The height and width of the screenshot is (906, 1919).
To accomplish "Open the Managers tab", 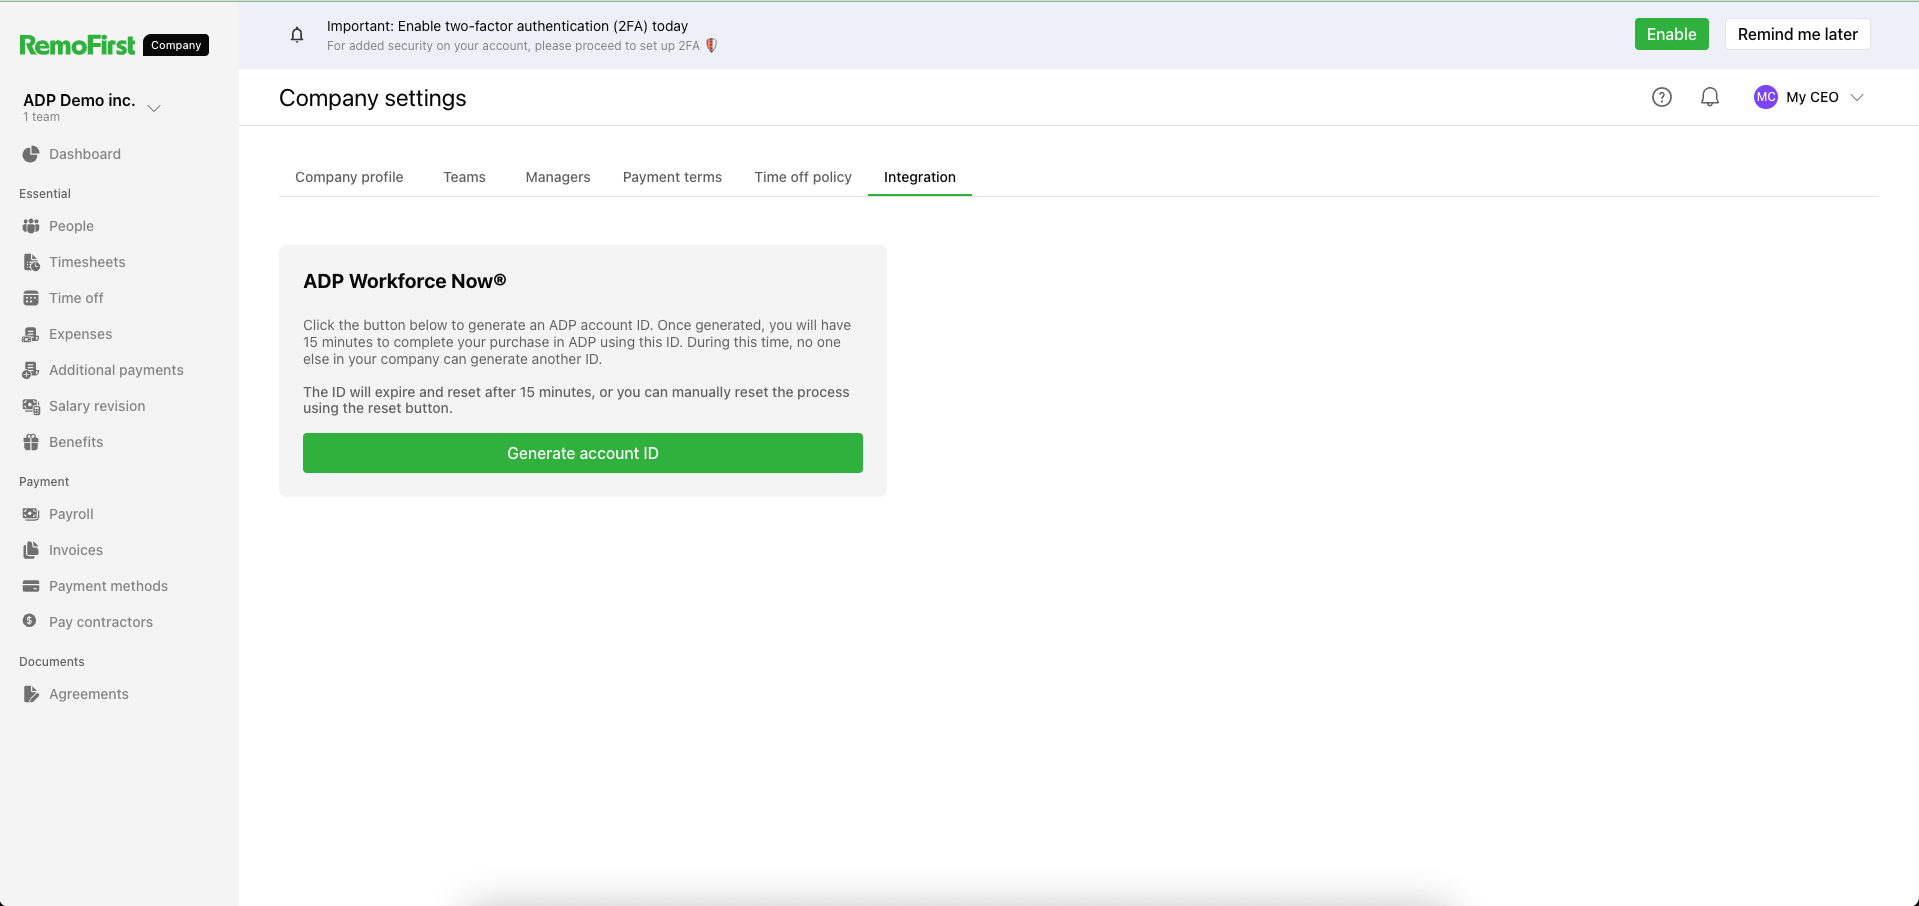I will point(558,177).
